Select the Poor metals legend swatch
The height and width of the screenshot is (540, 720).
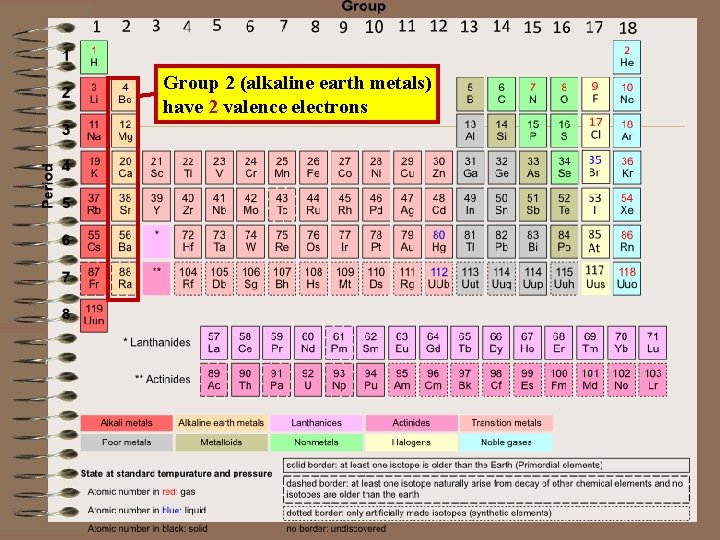coord(126,443)
